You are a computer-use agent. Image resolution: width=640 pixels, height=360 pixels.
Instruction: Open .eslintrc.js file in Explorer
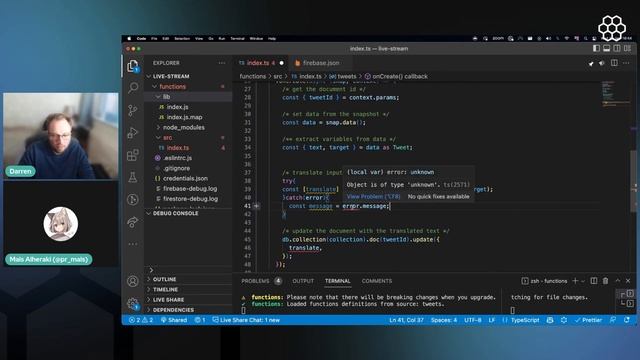(177, 158)
